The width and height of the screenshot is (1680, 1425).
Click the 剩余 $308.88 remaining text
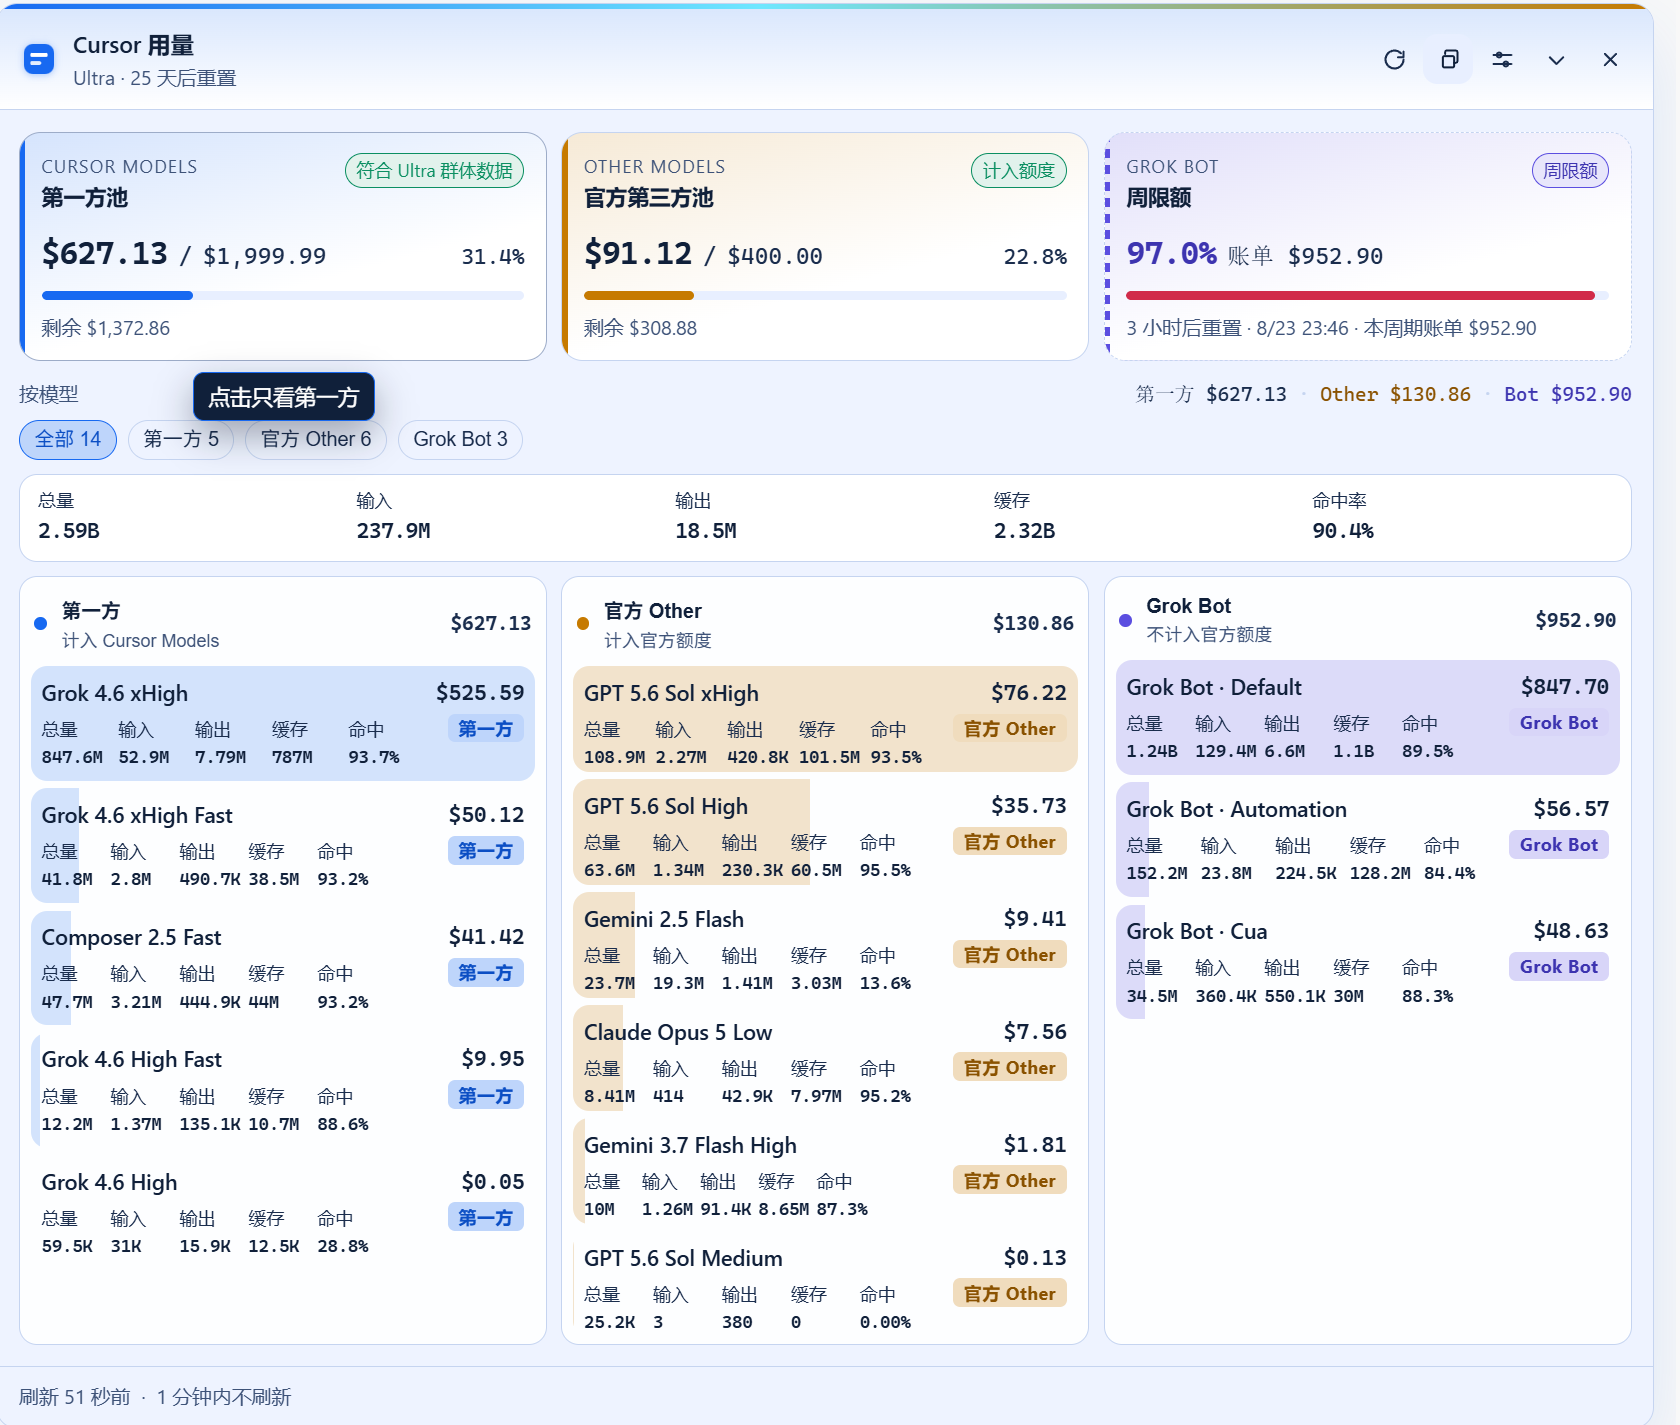tap(640, 328)
